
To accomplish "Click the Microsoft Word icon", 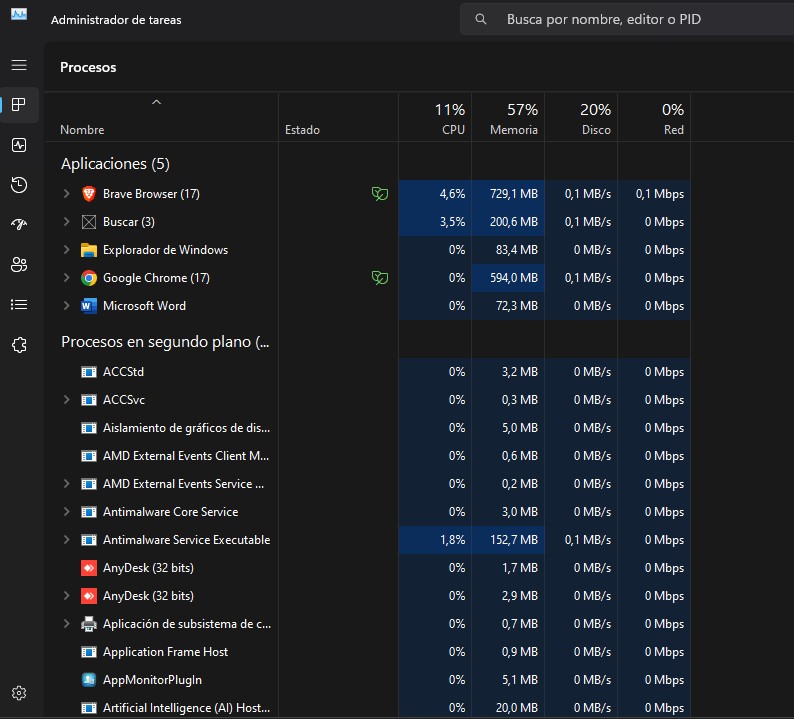I will (89, 306).
